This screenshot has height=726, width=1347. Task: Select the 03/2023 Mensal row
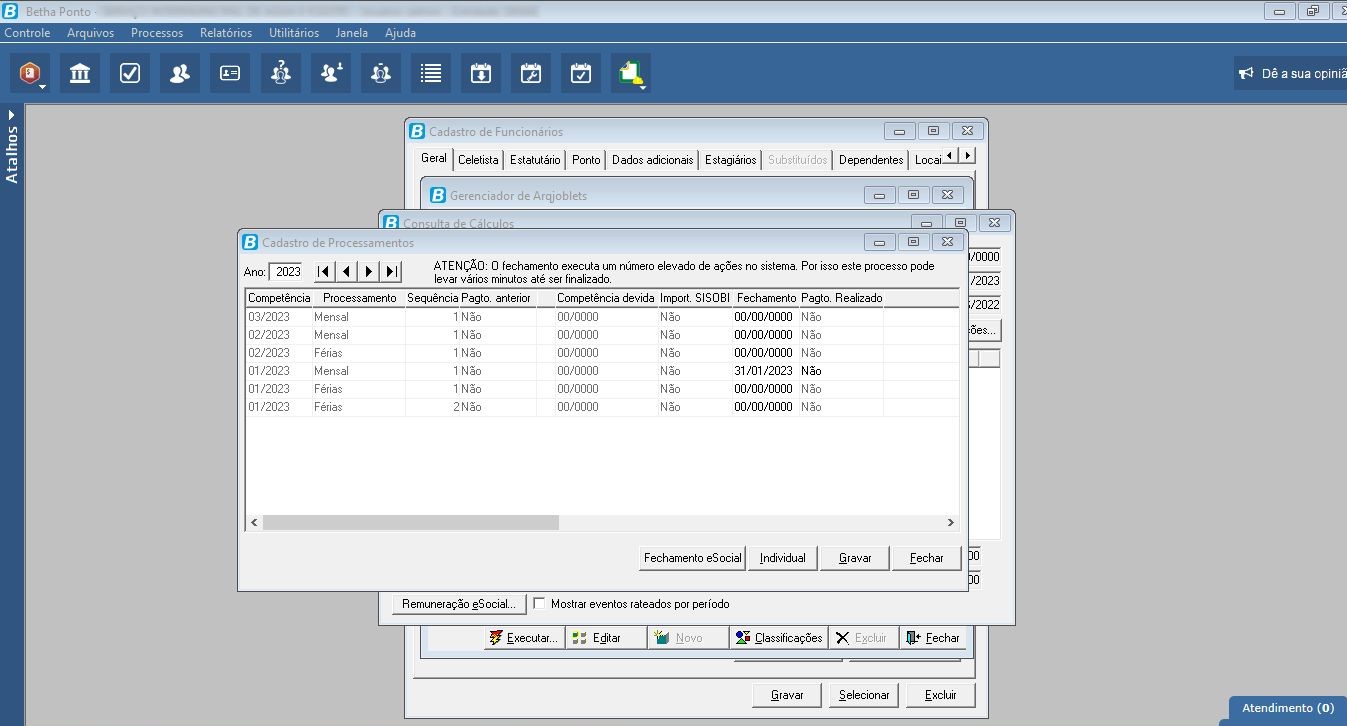click(x=602, y=317)
